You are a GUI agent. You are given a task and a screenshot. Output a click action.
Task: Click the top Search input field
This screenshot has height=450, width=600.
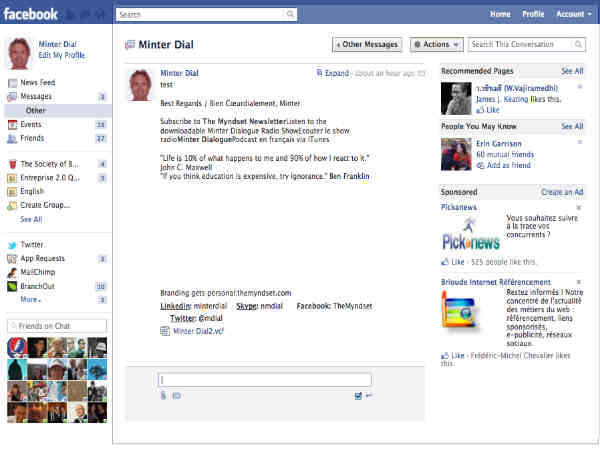(x=206, y=15)
